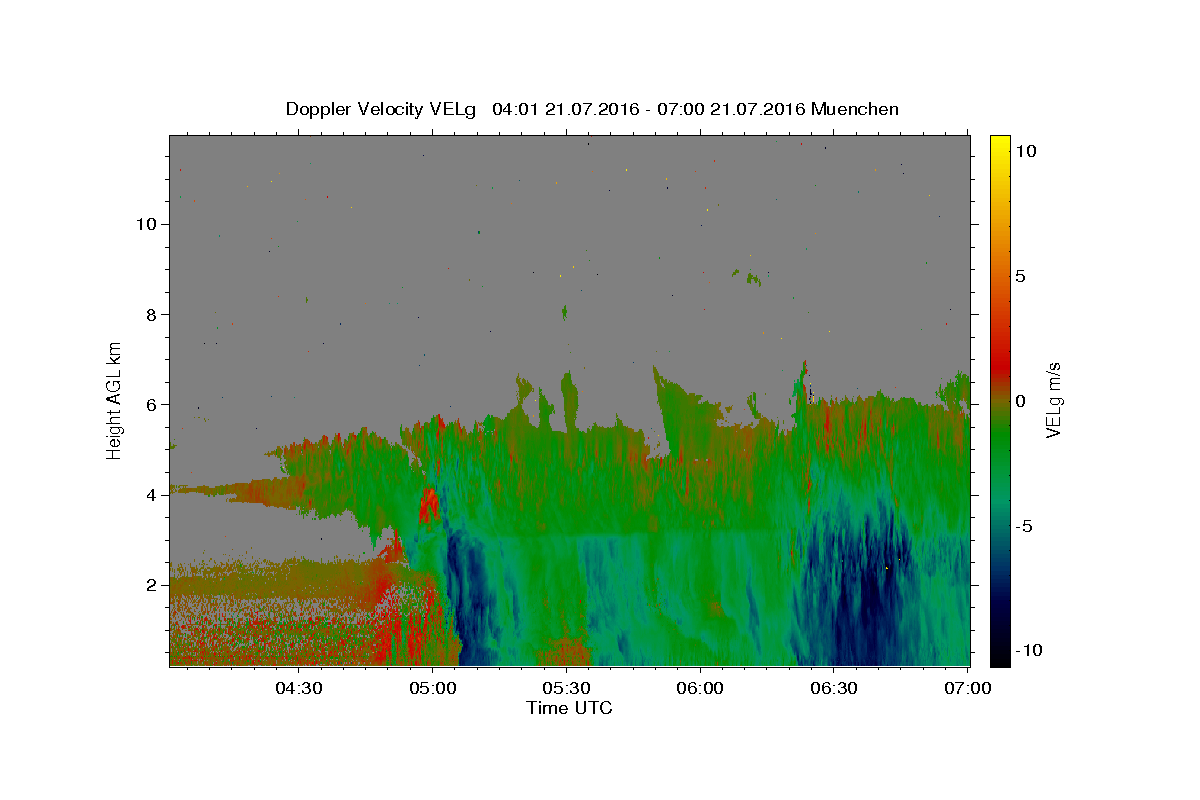Click the height tick label 6

tap(152, 405)
